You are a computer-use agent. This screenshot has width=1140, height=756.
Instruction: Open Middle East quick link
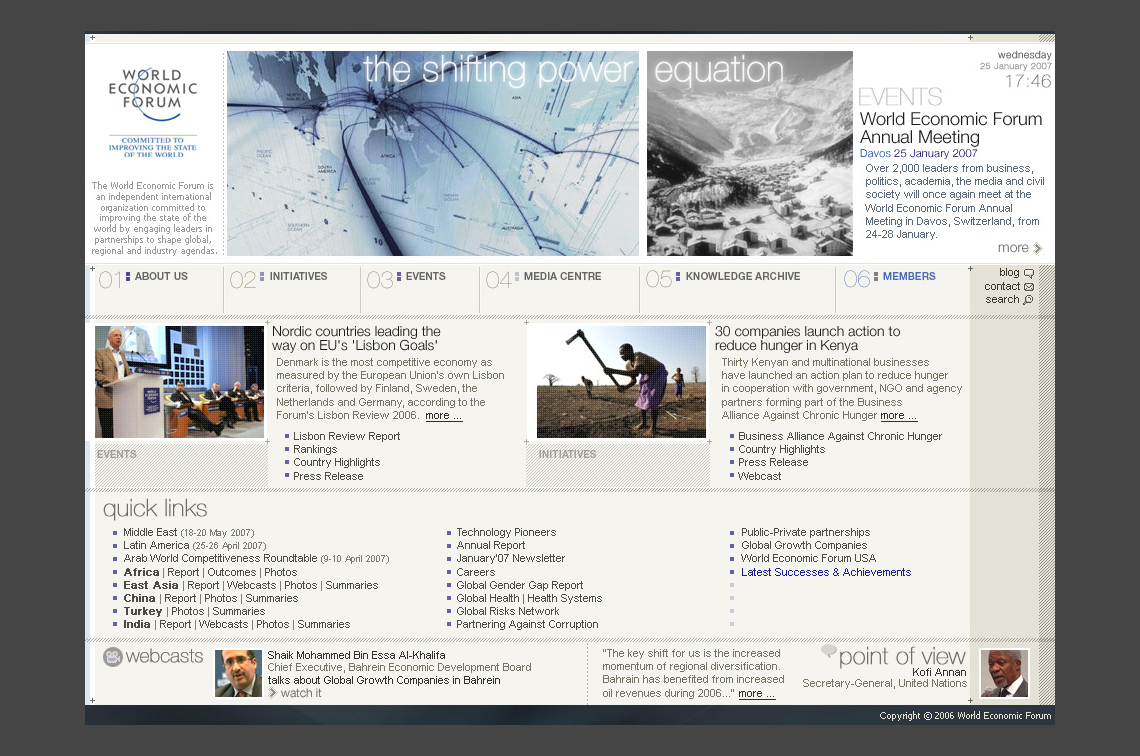tap(150, 532)
